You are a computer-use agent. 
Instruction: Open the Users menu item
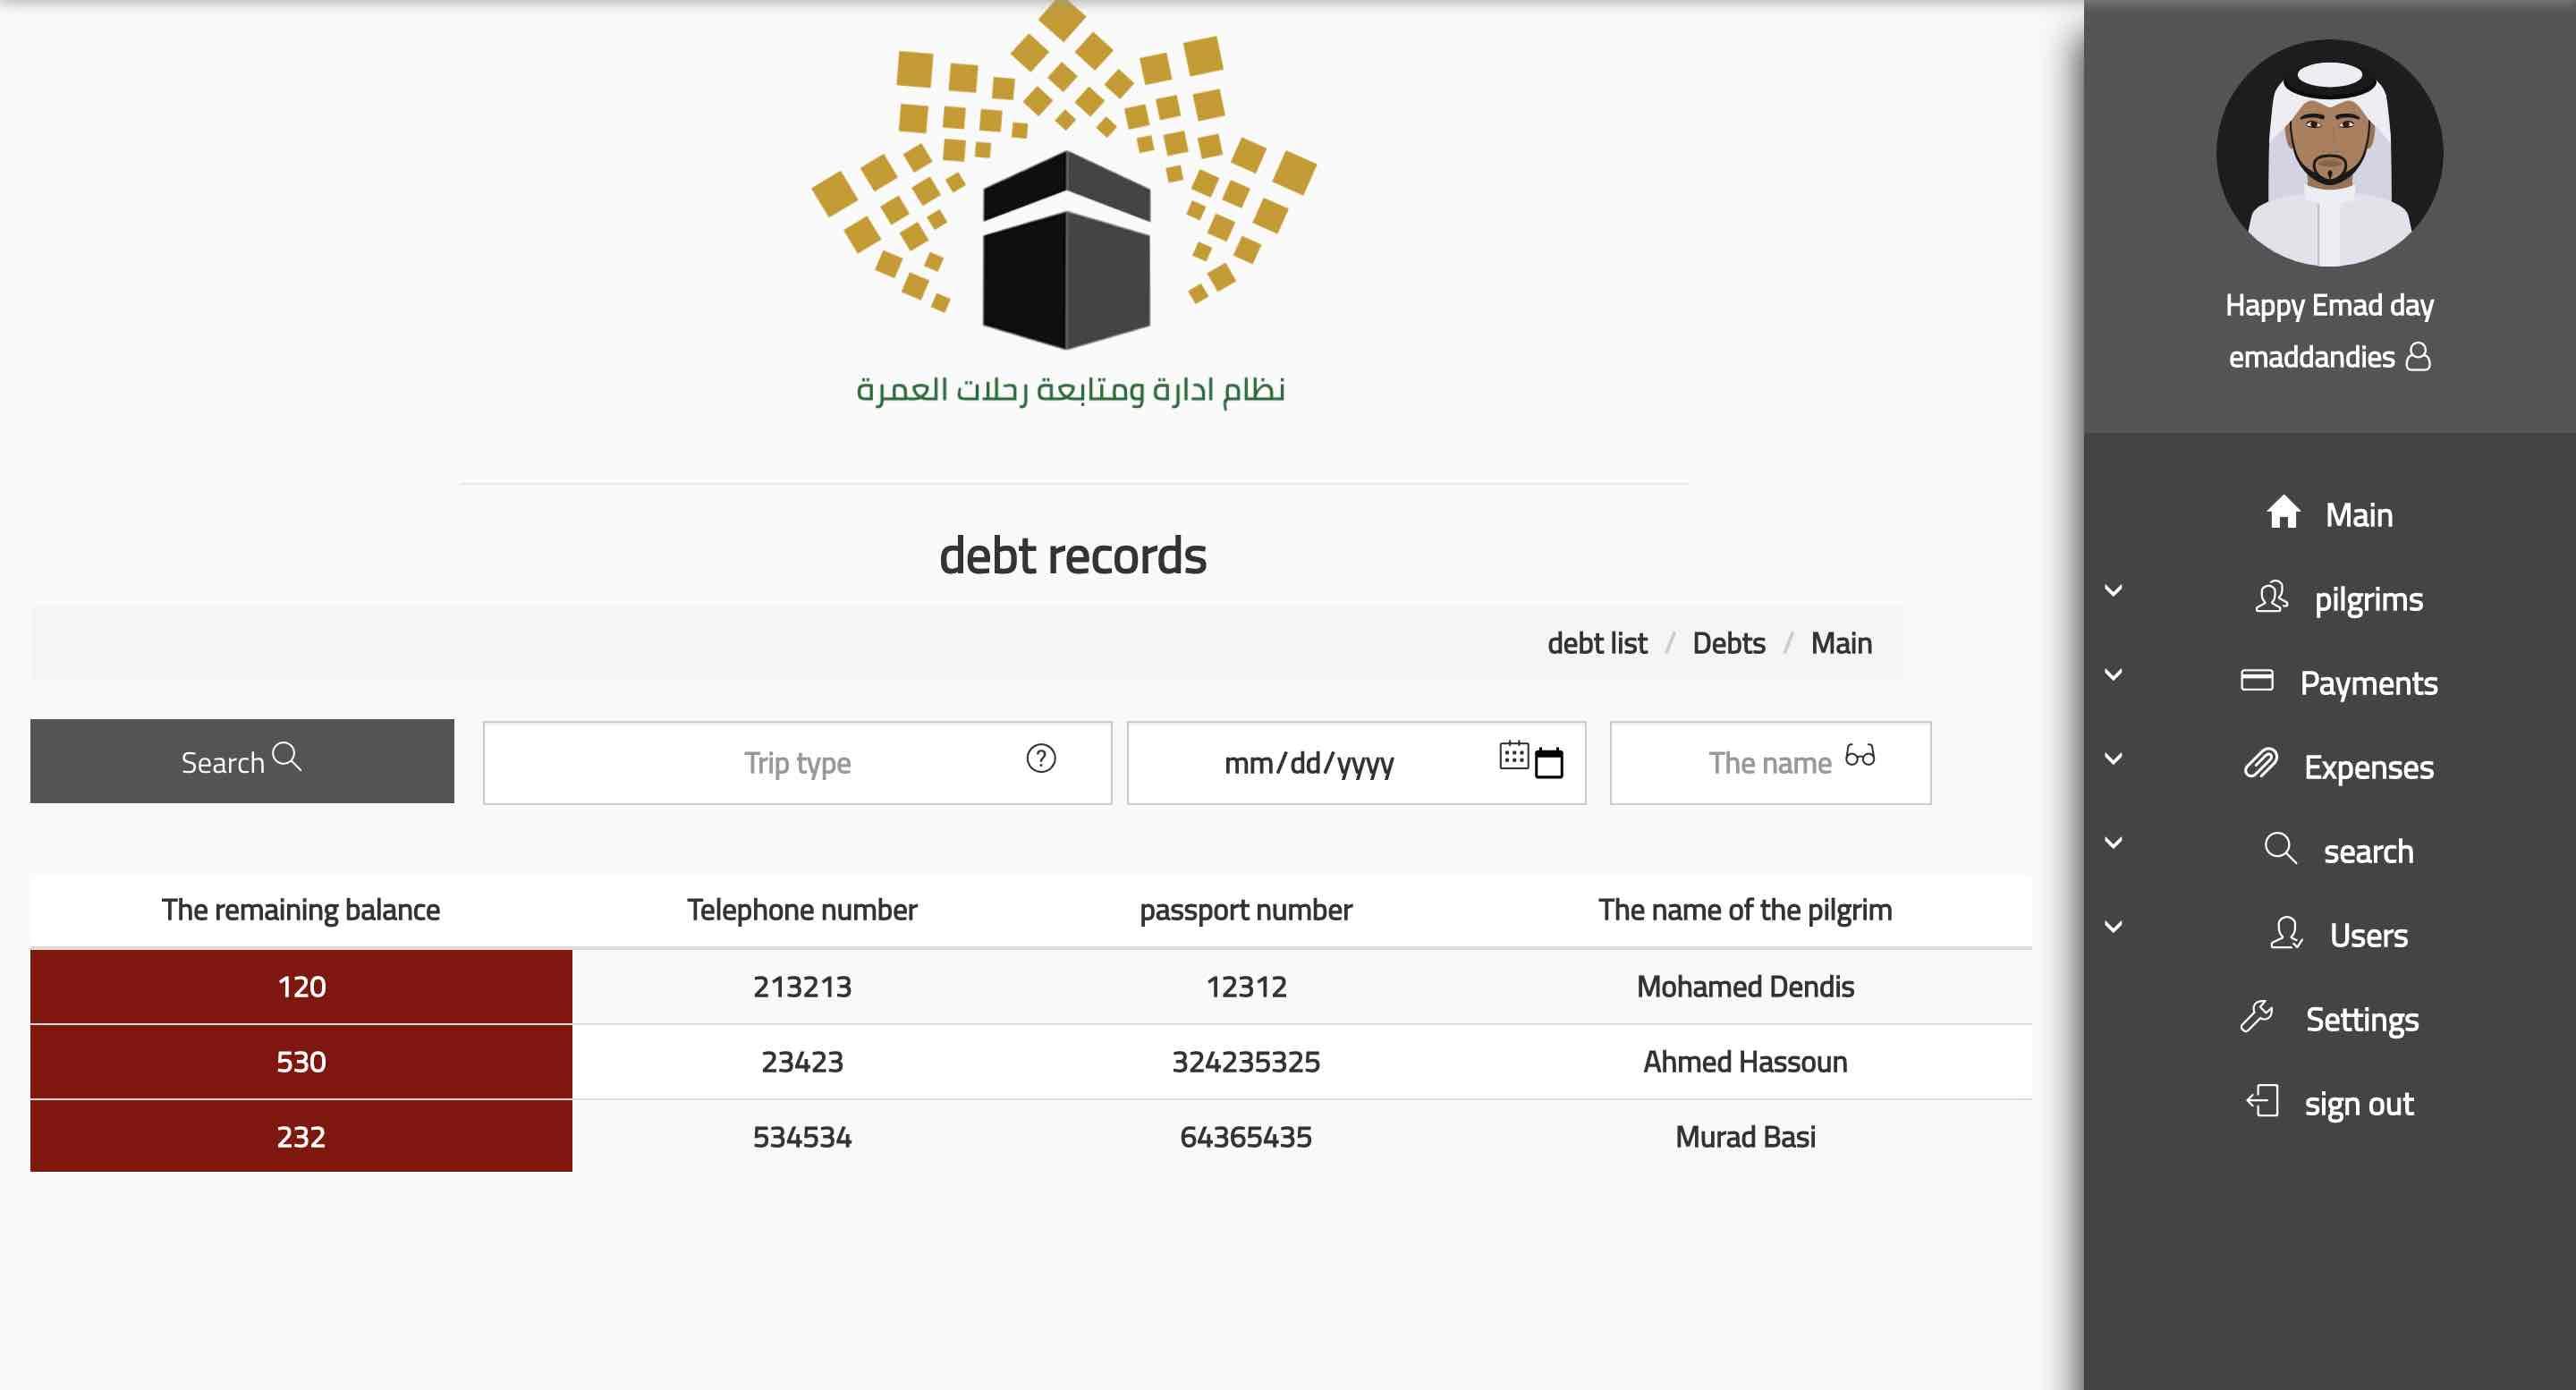pyautogui.click(x=2367, y=935)
